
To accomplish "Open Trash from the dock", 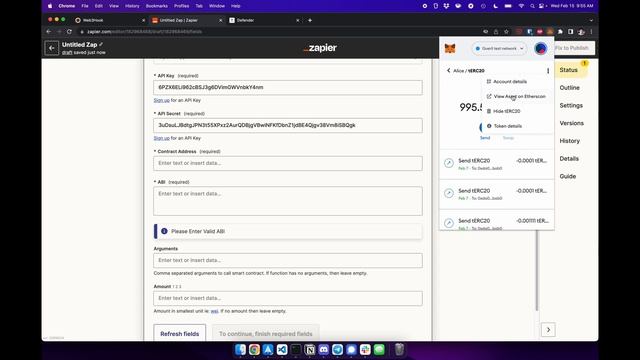I will [x=399, y=349].
